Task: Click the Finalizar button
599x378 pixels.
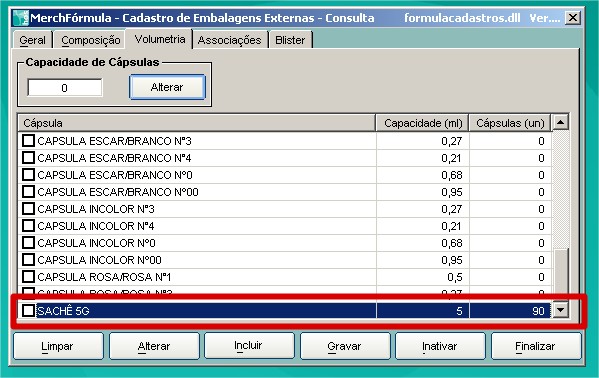Action: point(536,346)
